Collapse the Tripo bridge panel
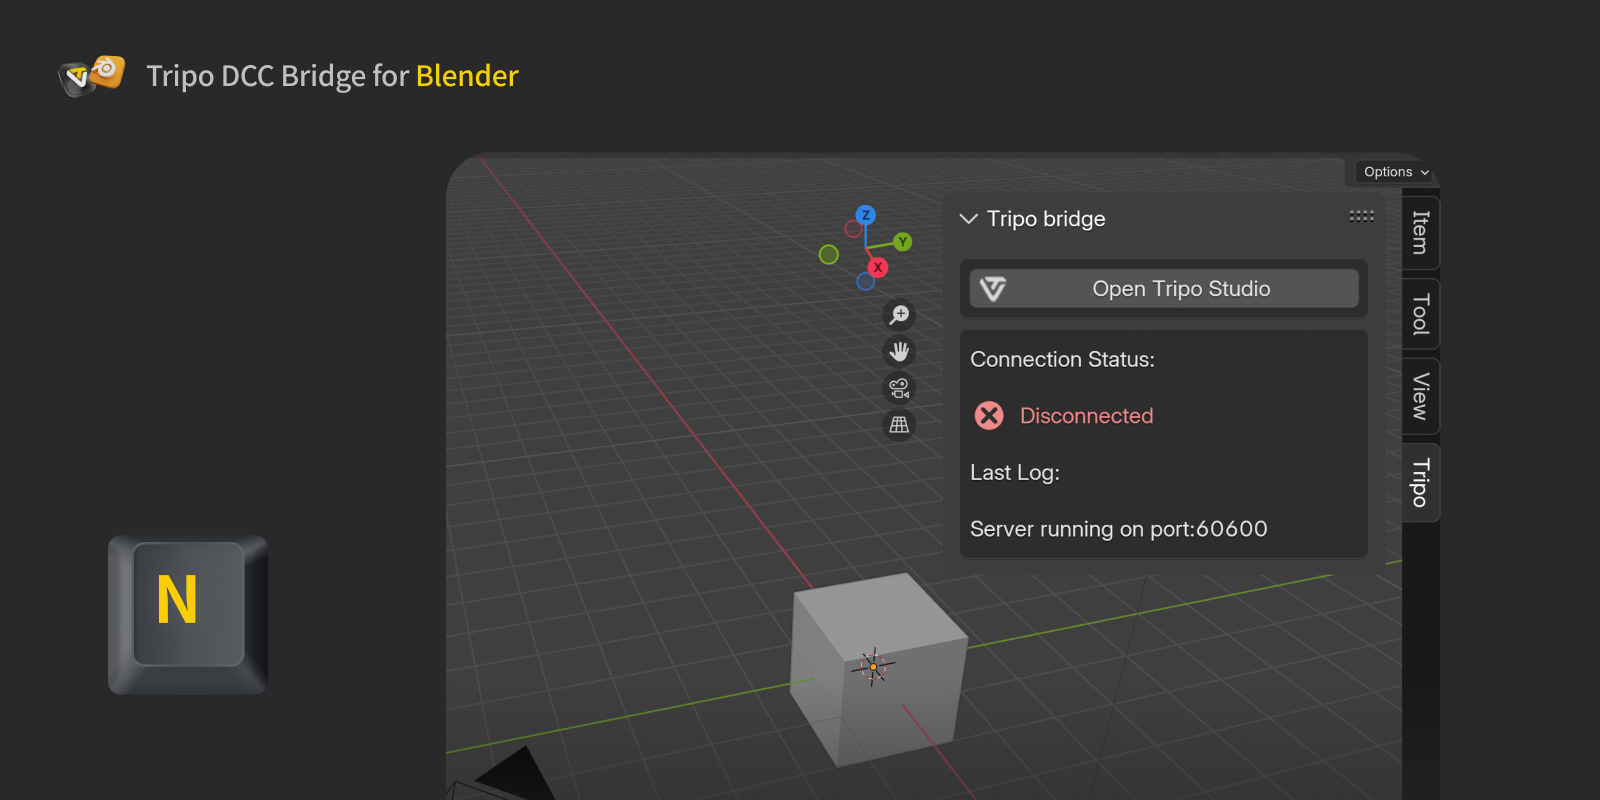The image size is (1600, 800). 968,219
